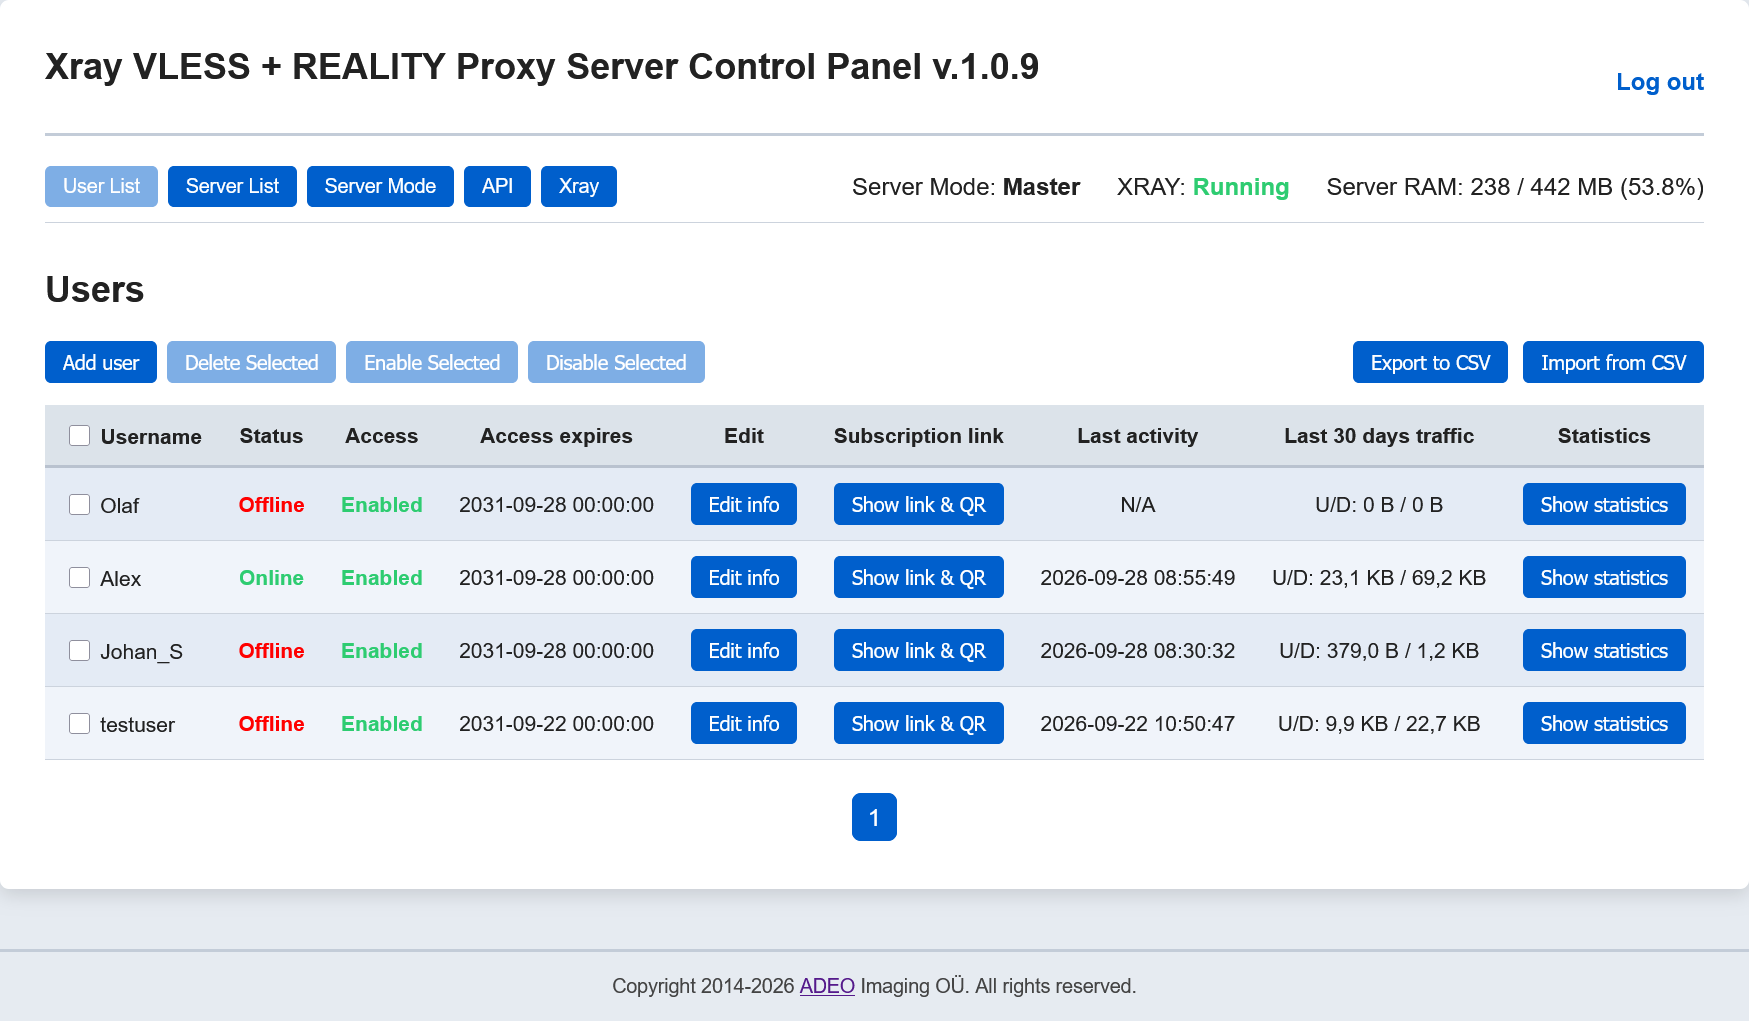
Task: Switch to the Server List tab
Action: [x=232, y=186]
